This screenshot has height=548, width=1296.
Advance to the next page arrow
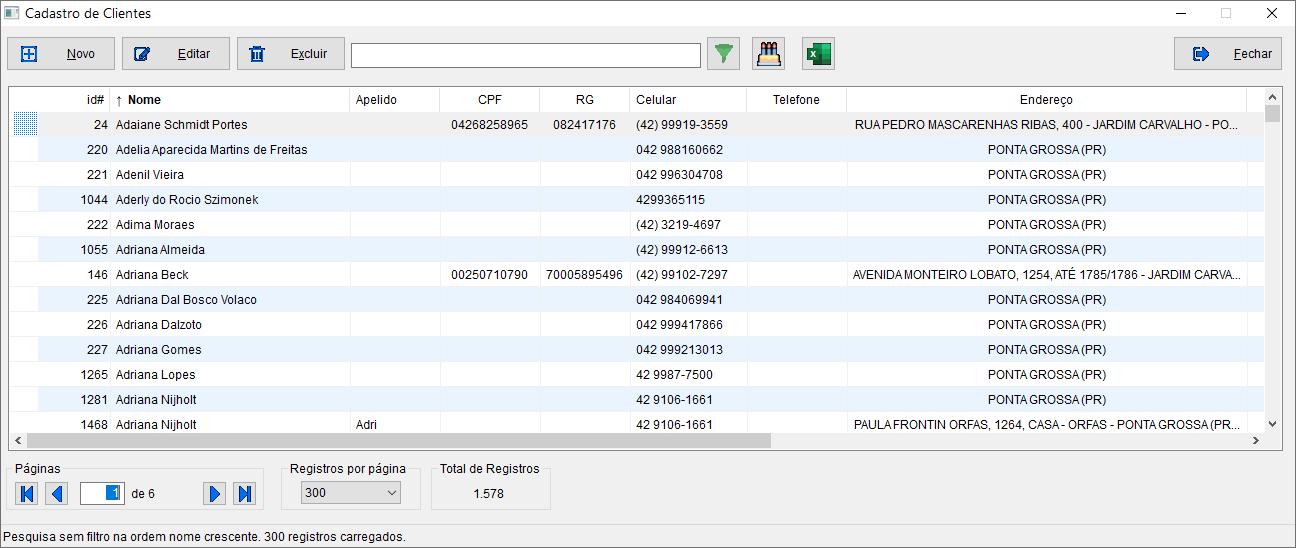pyautogui.click(x=213, y=493)
